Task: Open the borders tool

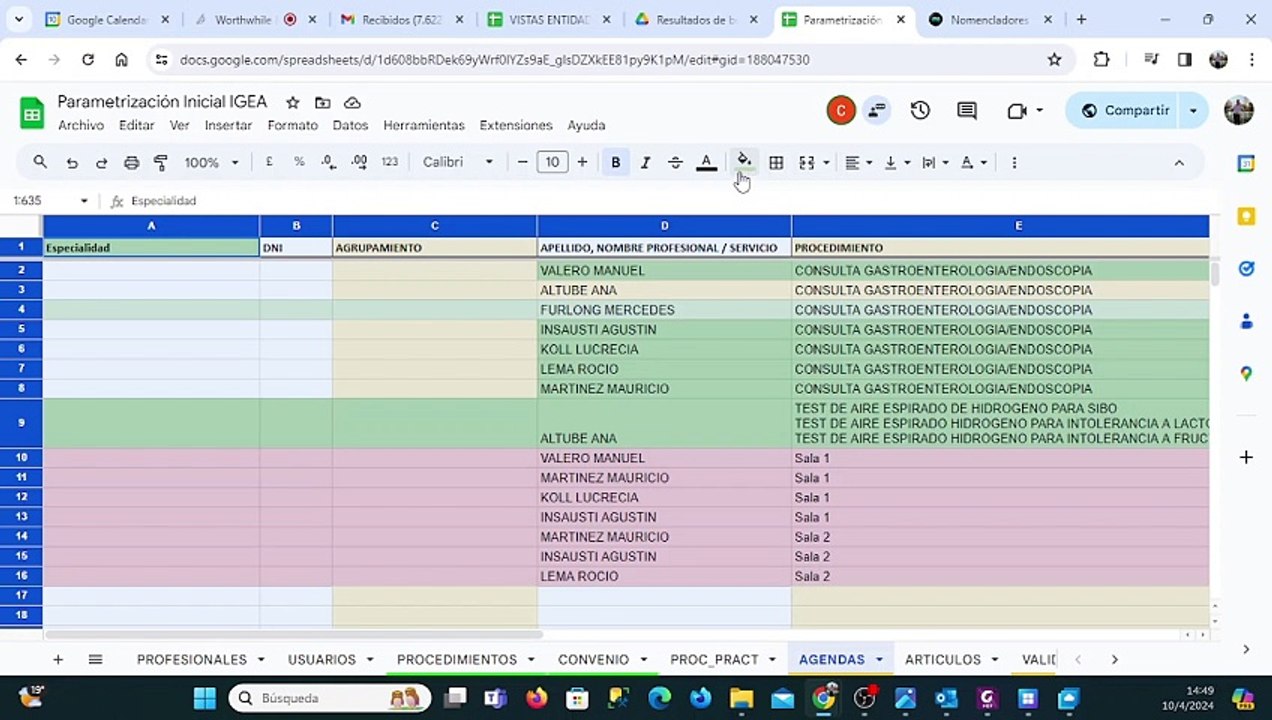Action: click(776, 162)
